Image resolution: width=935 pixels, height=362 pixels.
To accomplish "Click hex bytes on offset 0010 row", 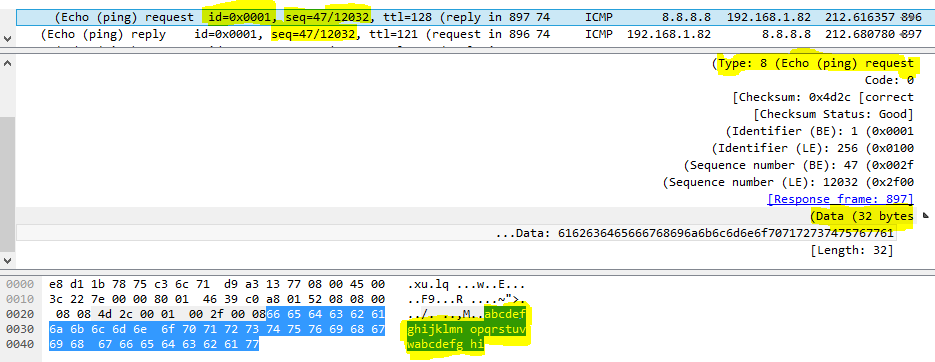I will click(x=217, y=299).
